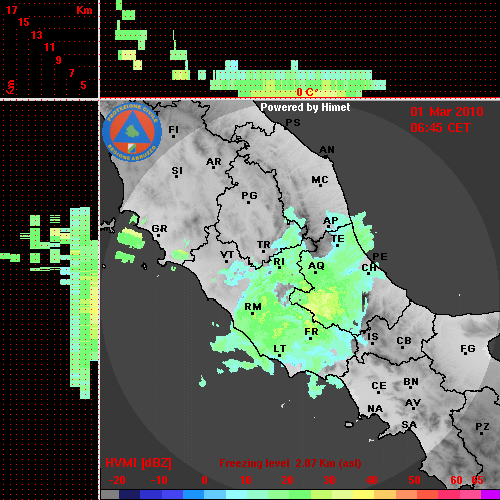Click the 17 Km altitude label
This screenshot has height=500, width=500.
coord(11,10)
